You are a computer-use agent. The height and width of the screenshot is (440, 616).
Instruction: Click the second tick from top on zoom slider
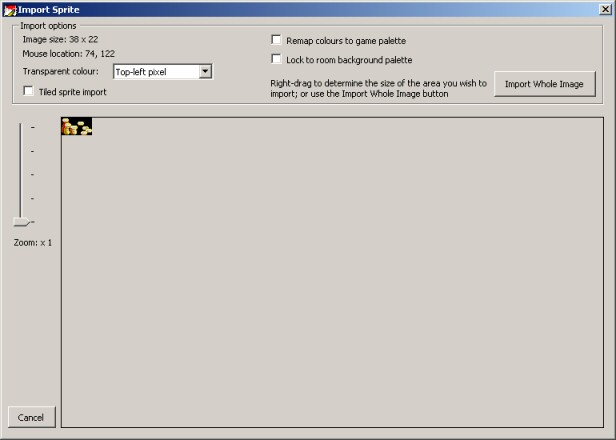33,151
